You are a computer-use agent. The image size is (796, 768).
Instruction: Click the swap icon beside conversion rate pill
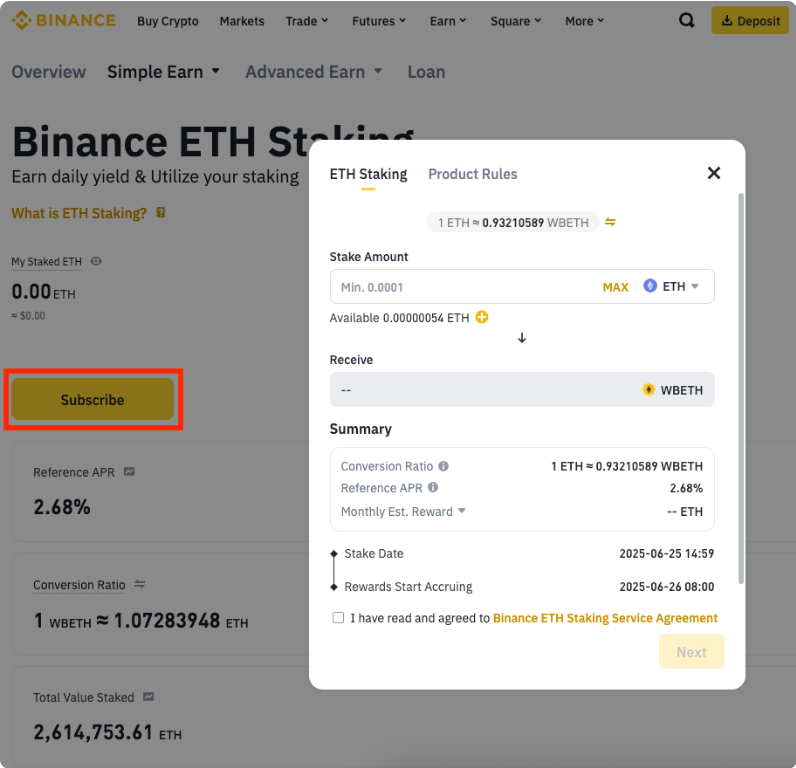(x=610, y=222)
